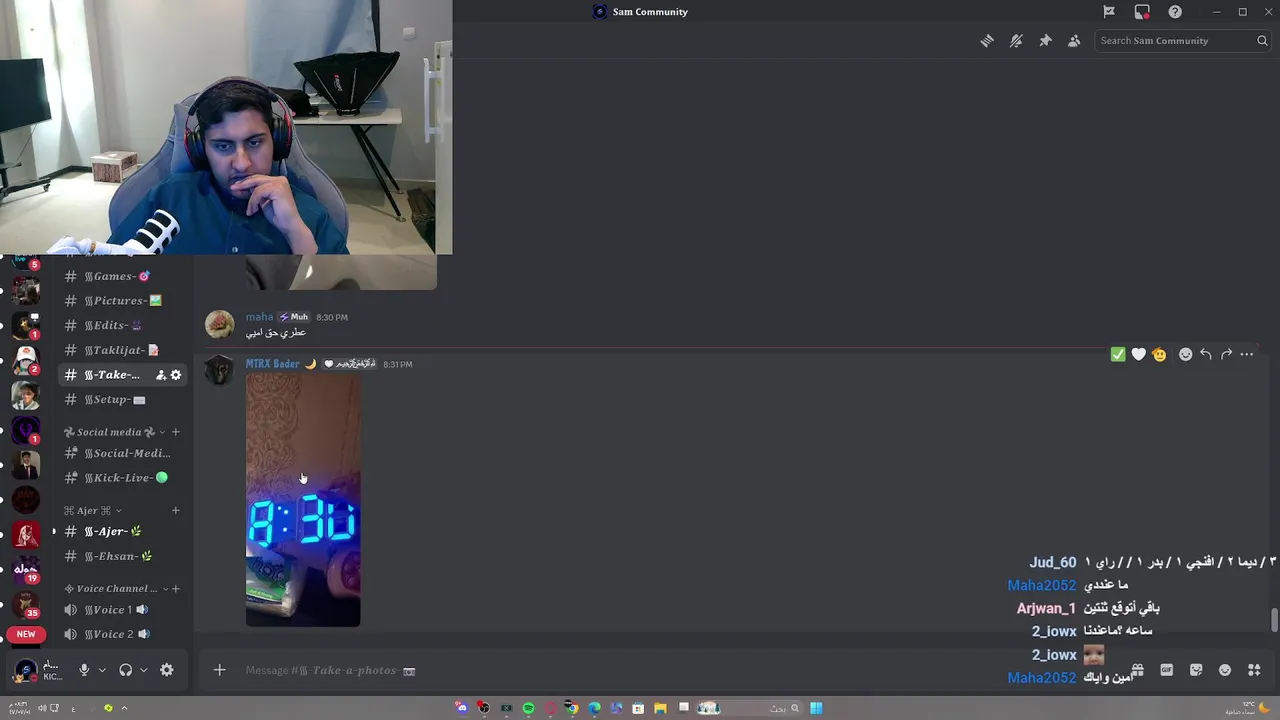Open the Ehsan text channel
The height and width of the screenshot is (720, 1280).
(124, 556)
